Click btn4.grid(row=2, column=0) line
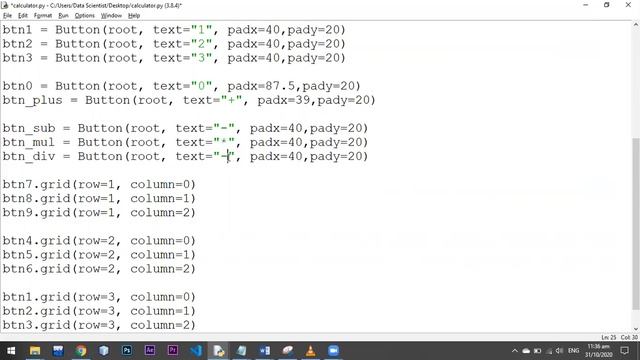Image resolution: width=640 pixels, height=360 pixels. (x=99, y=241)
